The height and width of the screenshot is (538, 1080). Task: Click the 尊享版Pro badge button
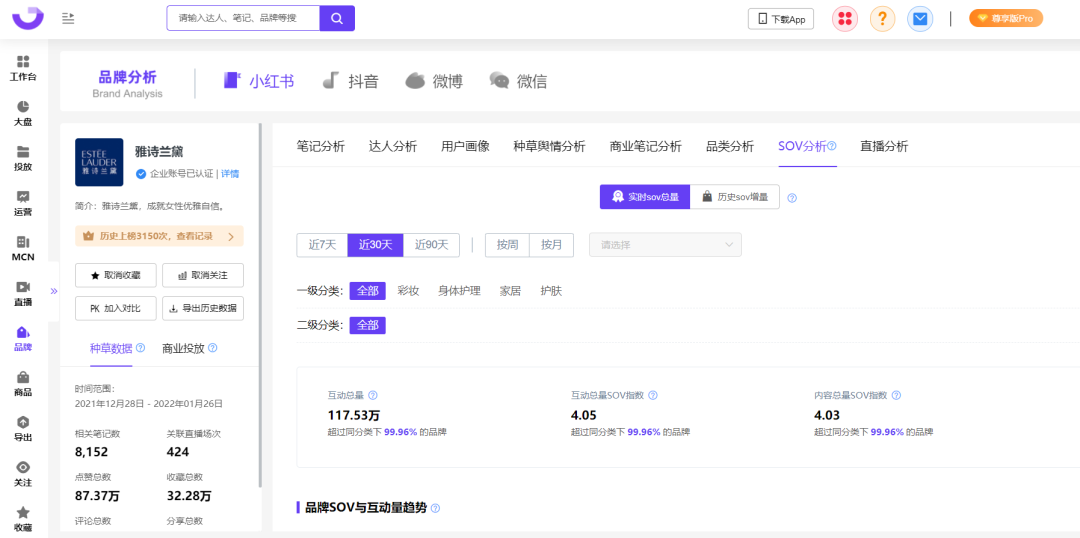(1006, 19)
